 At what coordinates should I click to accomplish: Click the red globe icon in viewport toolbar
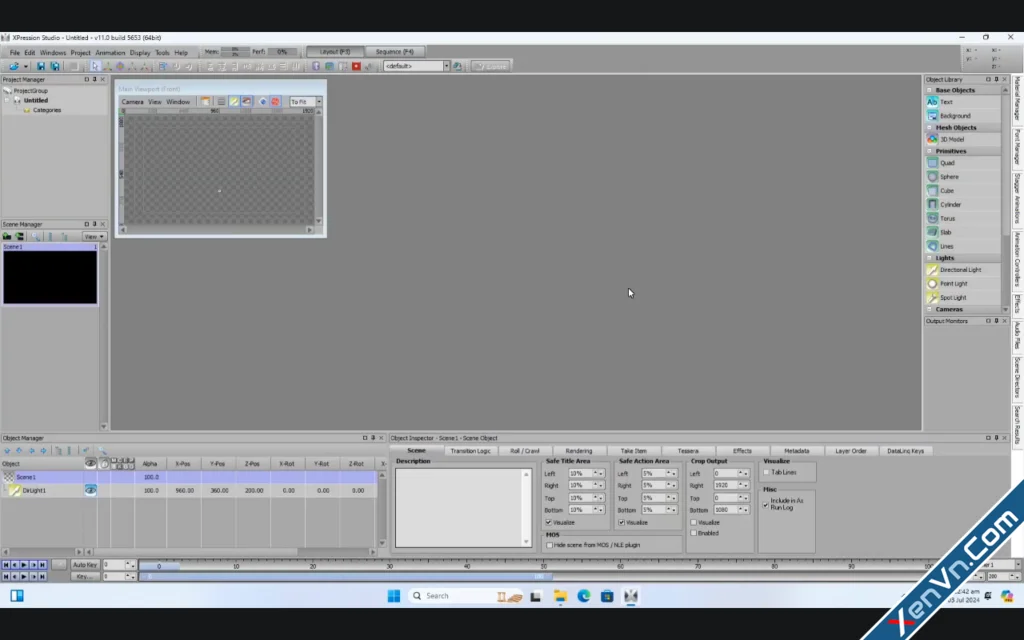[275, 102]
